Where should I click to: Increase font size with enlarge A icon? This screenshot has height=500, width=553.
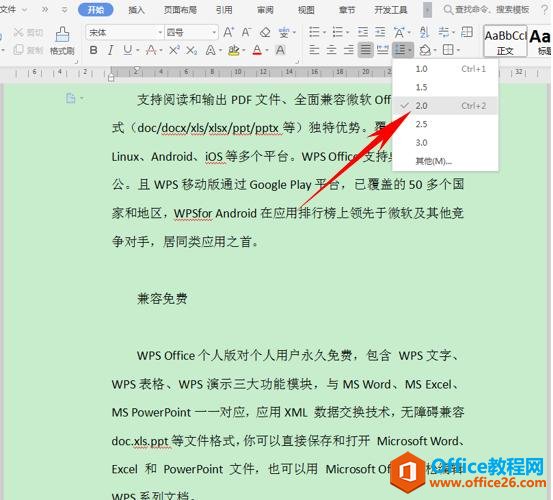[228, 32]
